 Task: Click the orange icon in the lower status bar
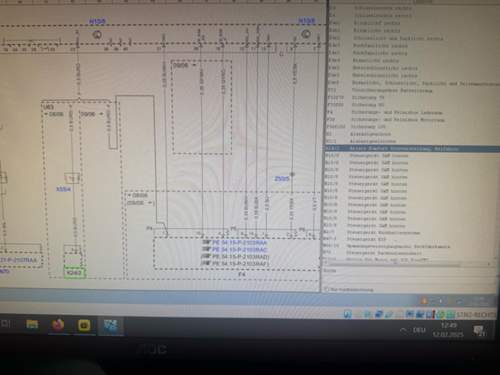coord(424,301)
